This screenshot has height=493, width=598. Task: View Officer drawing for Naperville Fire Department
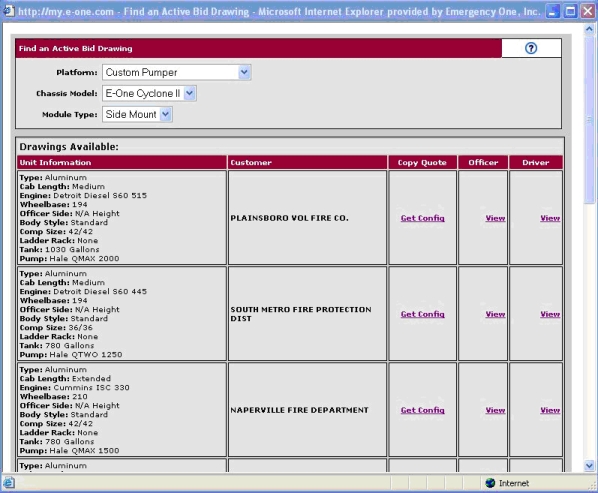[x=495, y=410]
